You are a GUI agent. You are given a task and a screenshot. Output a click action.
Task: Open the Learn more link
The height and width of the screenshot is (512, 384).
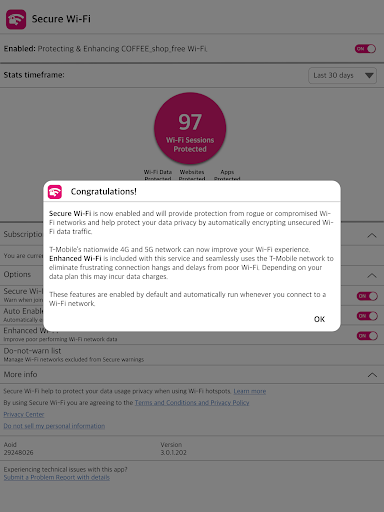tap(250, 391)
